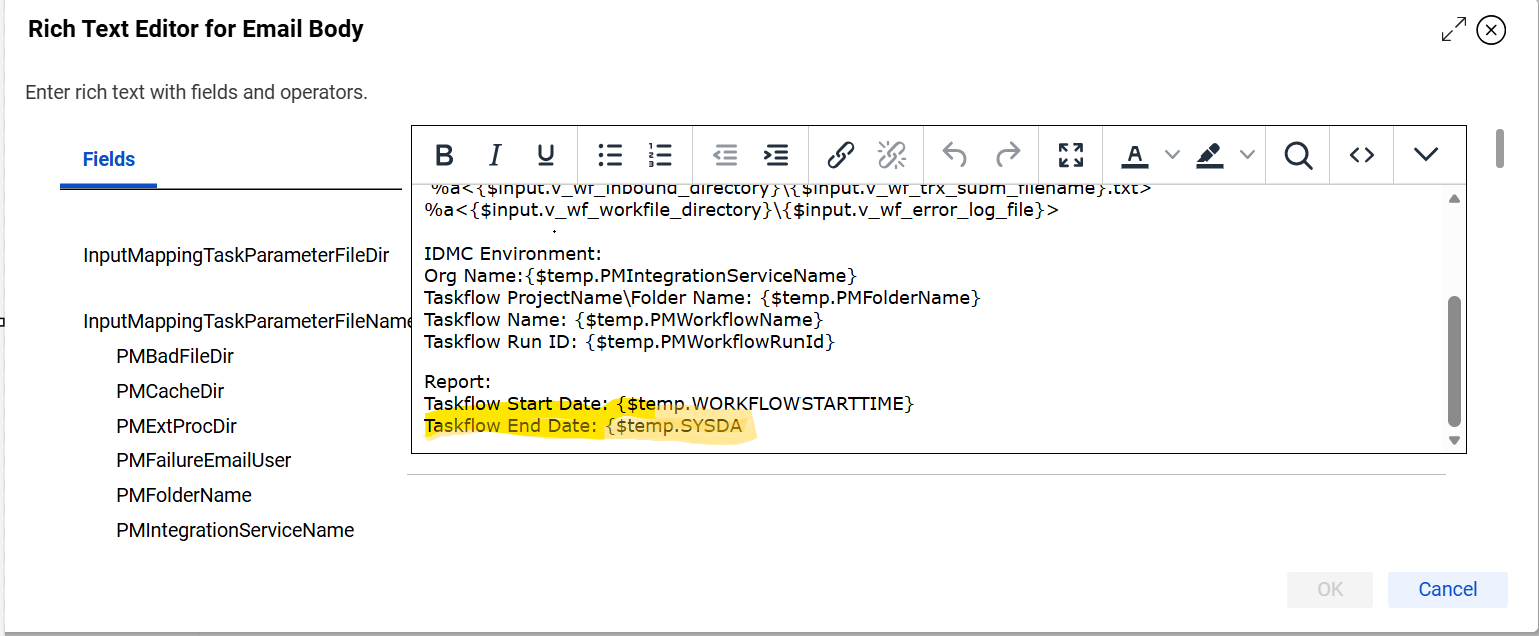Click the Taskflow Name line
Viewport: 1539px width, 636px height.
tap(623, 320)
